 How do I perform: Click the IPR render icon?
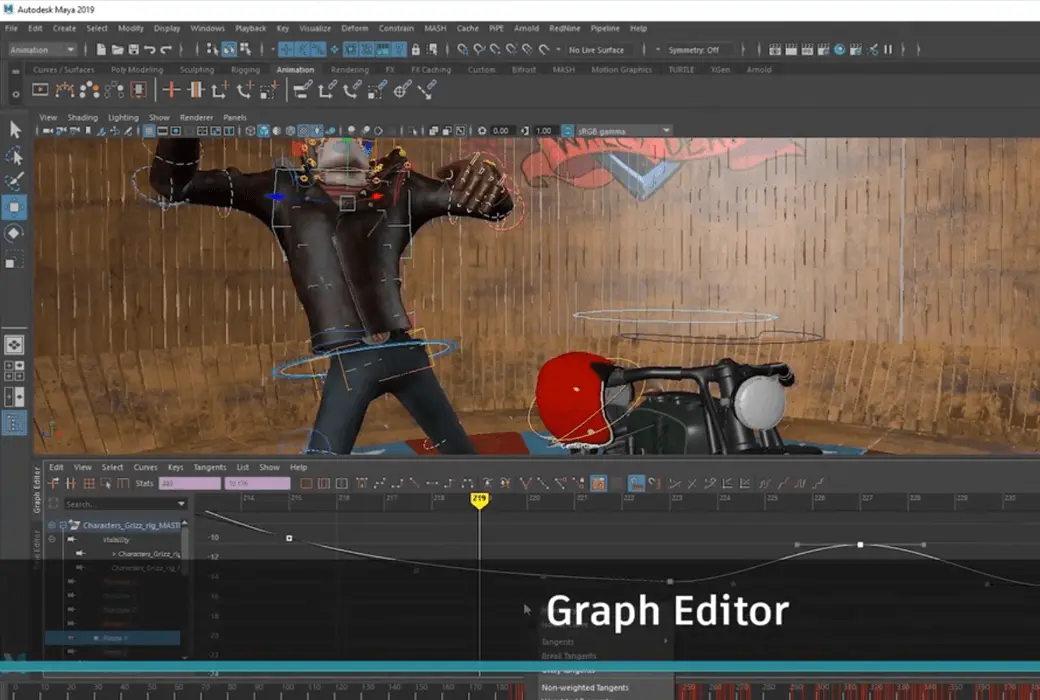point(807,49)
